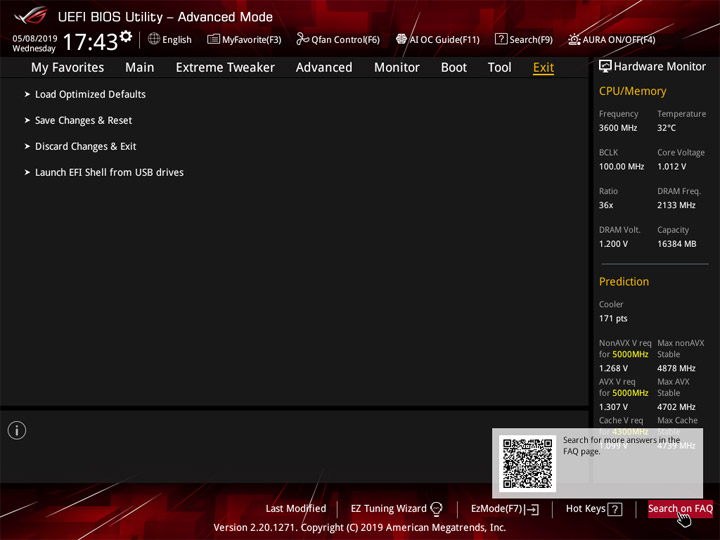The height and width of the screenshot is (540, 720).
Task: Switch to the Boot tab
Action: [454, 68]
